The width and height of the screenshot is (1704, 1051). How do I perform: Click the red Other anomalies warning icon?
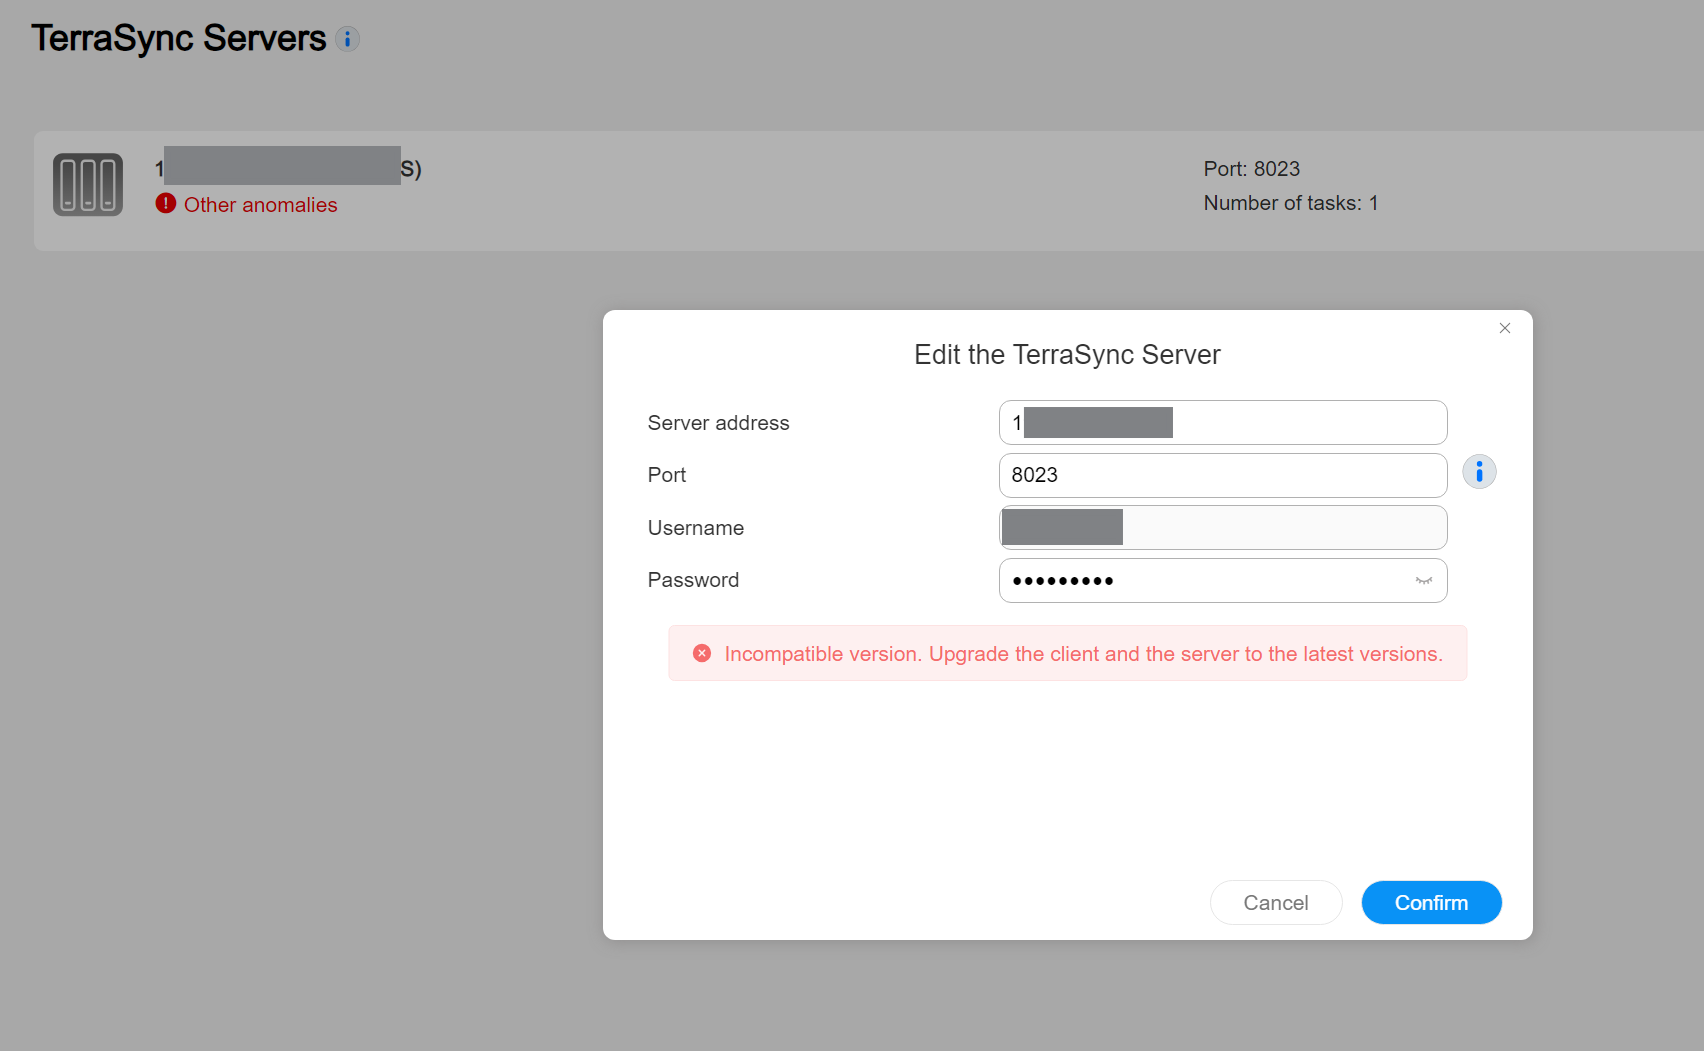(x=166, y=203)
